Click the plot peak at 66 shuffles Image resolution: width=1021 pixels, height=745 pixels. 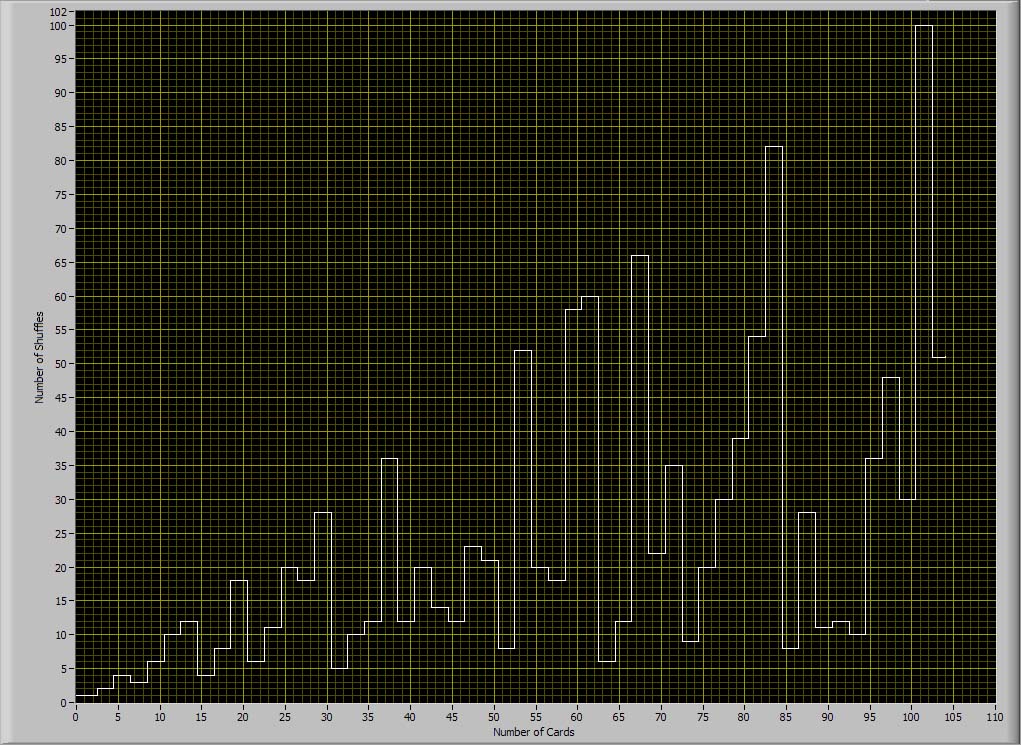pyautogui.click(x=640, y=256)
